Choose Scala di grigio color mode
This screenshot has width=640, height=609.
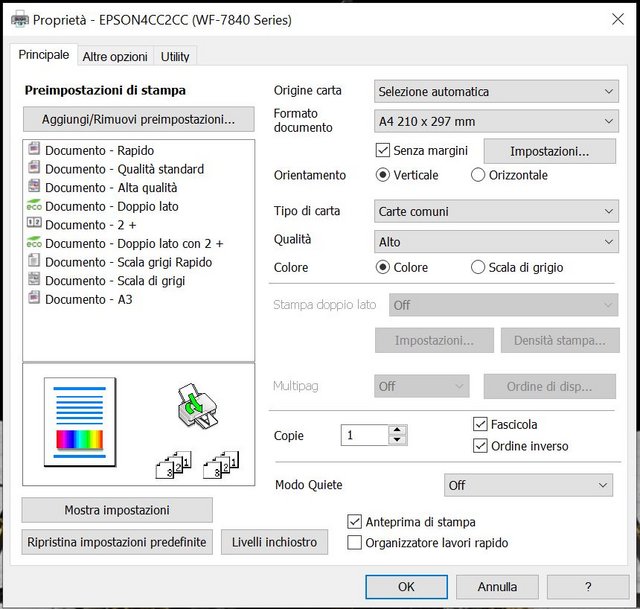(x=478, y=267)
